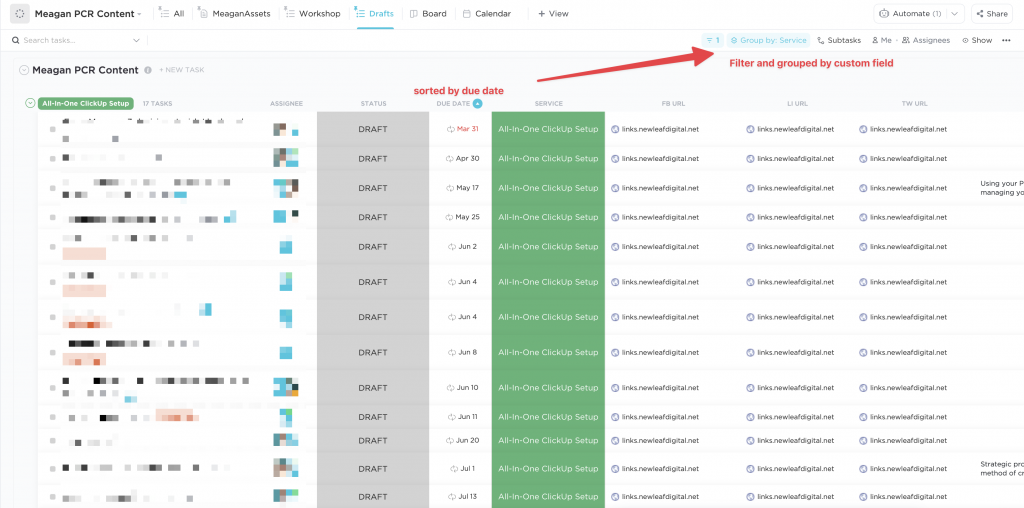Click the LI URL column header
The image size is (1024, 508).
click(797, 103)
